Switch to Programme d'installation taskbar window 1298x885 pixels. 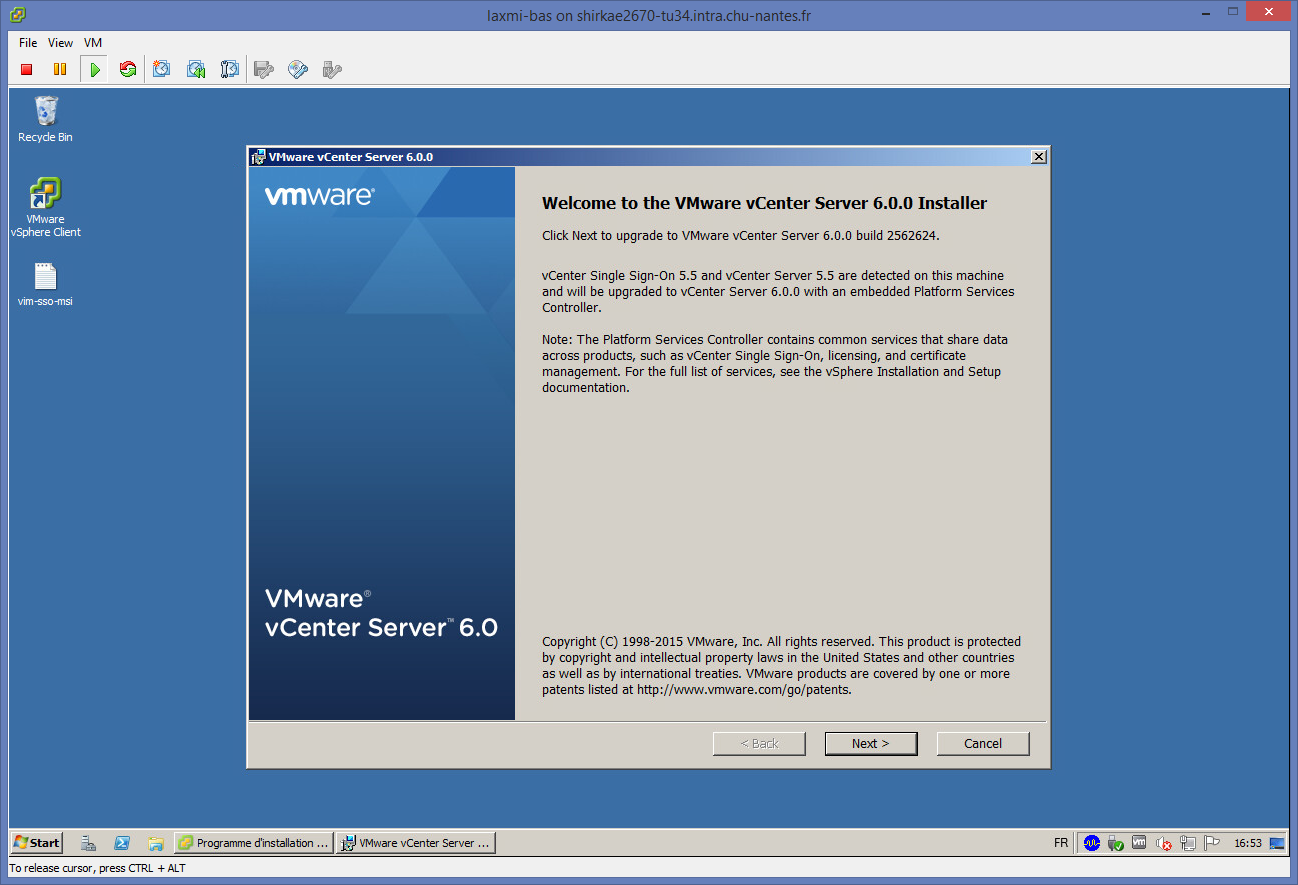coord(254,843)
